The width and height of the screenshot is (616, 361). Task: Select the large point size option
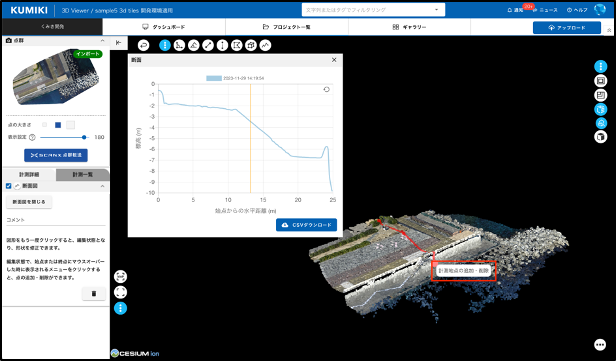[70, 125]
